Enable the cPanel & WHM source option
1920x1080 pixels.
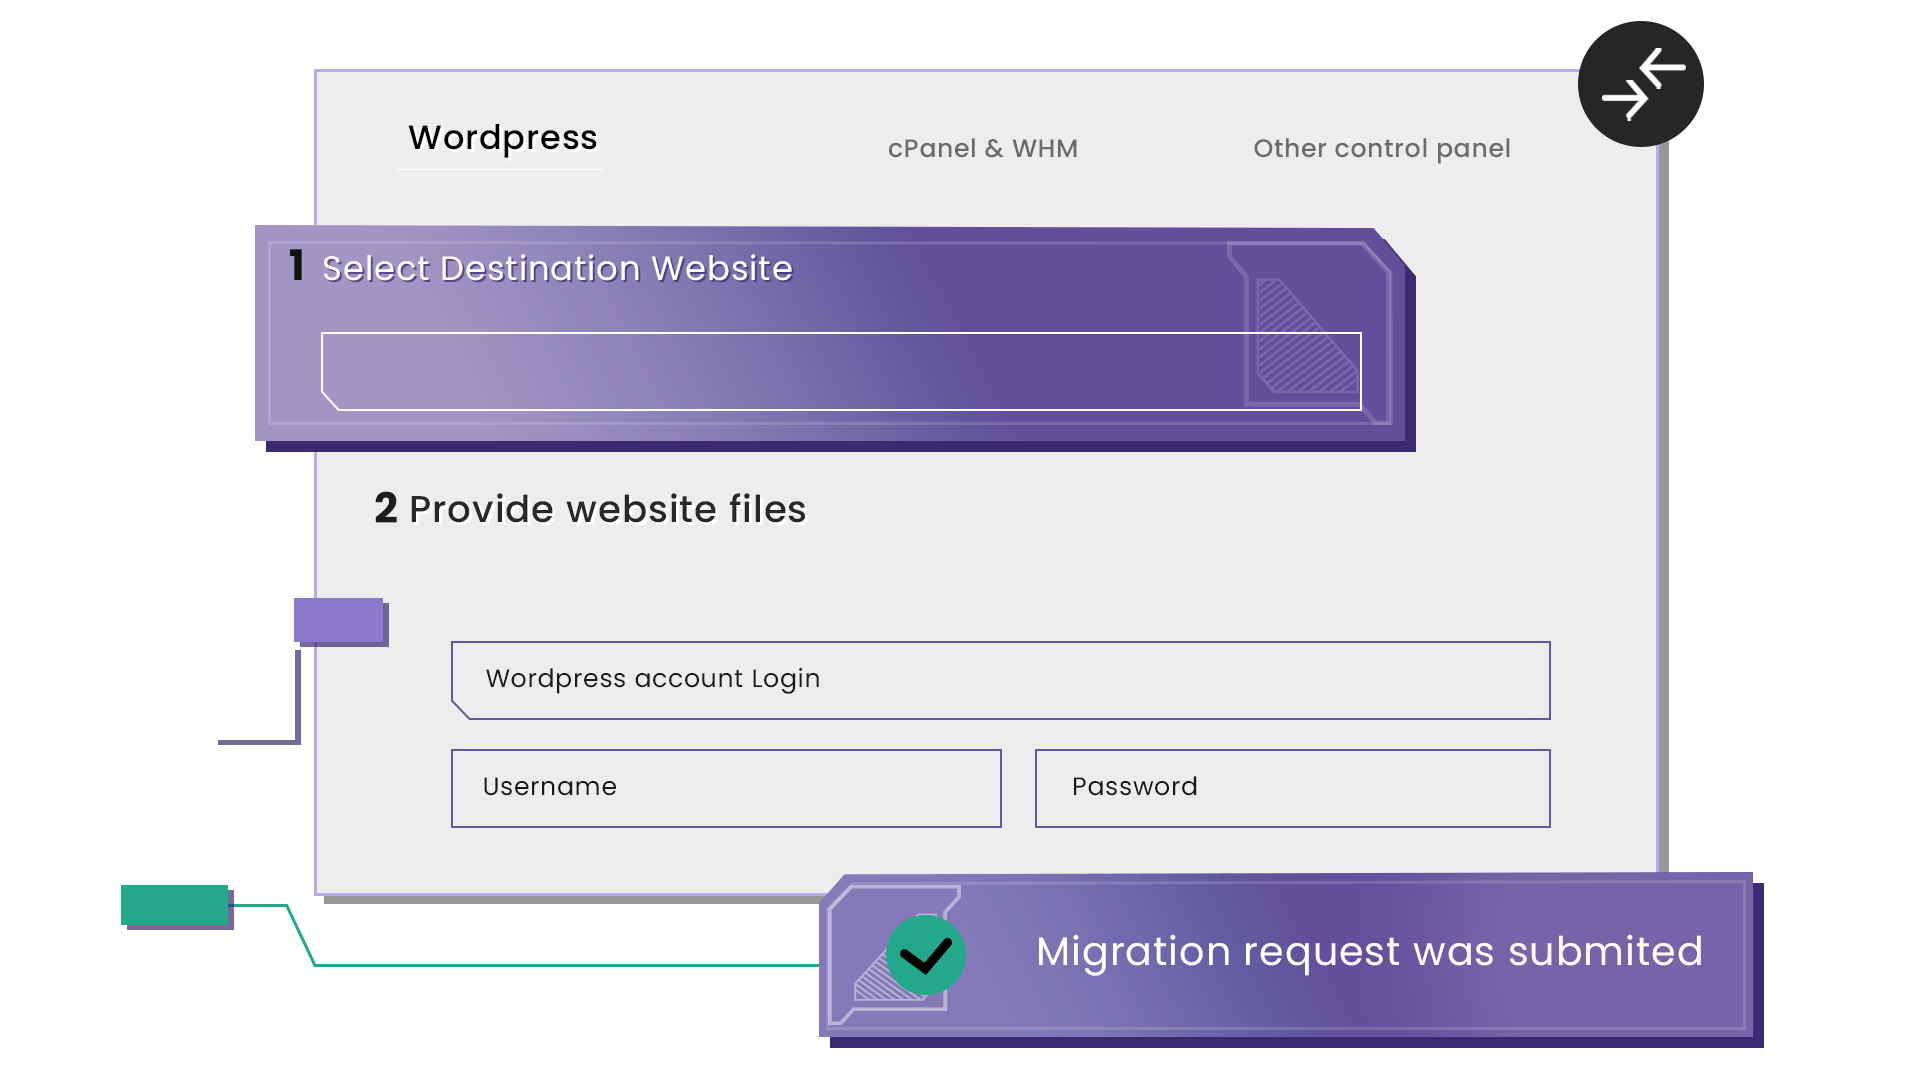[983, 148]
